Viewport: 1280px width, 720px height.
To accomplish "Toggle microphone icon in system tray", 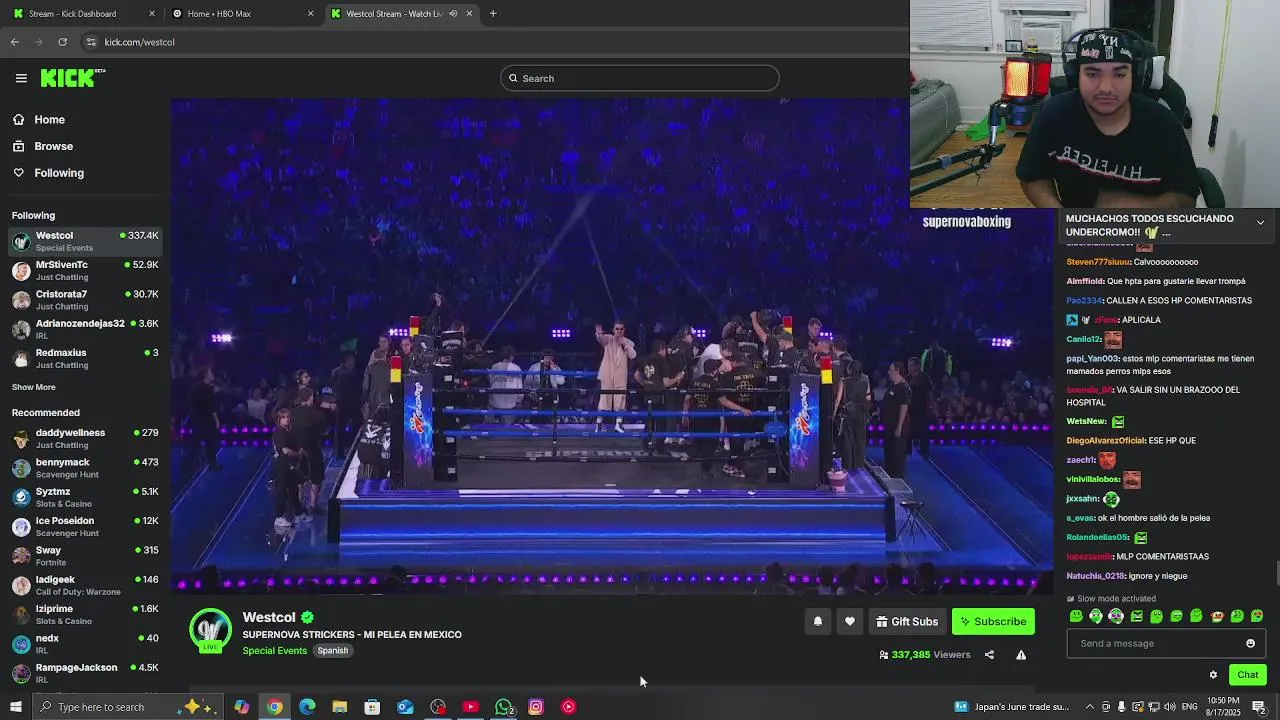I will click(x=1122, y=707).
